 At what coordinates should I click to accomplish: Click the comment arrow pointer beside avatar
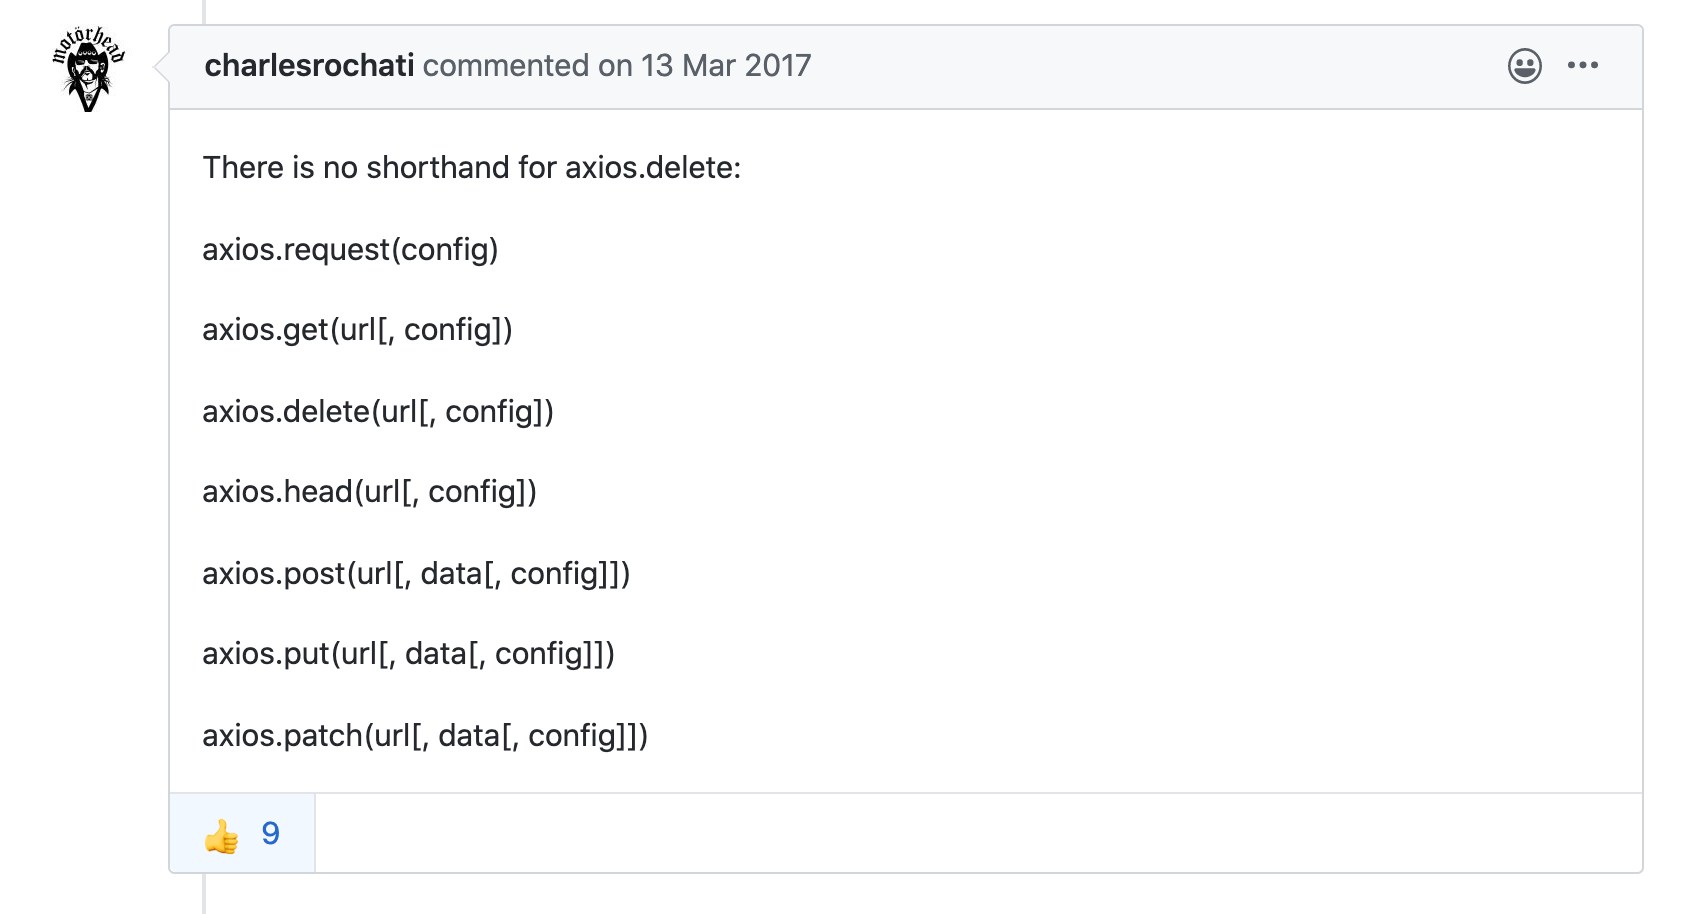click(161, 67)
